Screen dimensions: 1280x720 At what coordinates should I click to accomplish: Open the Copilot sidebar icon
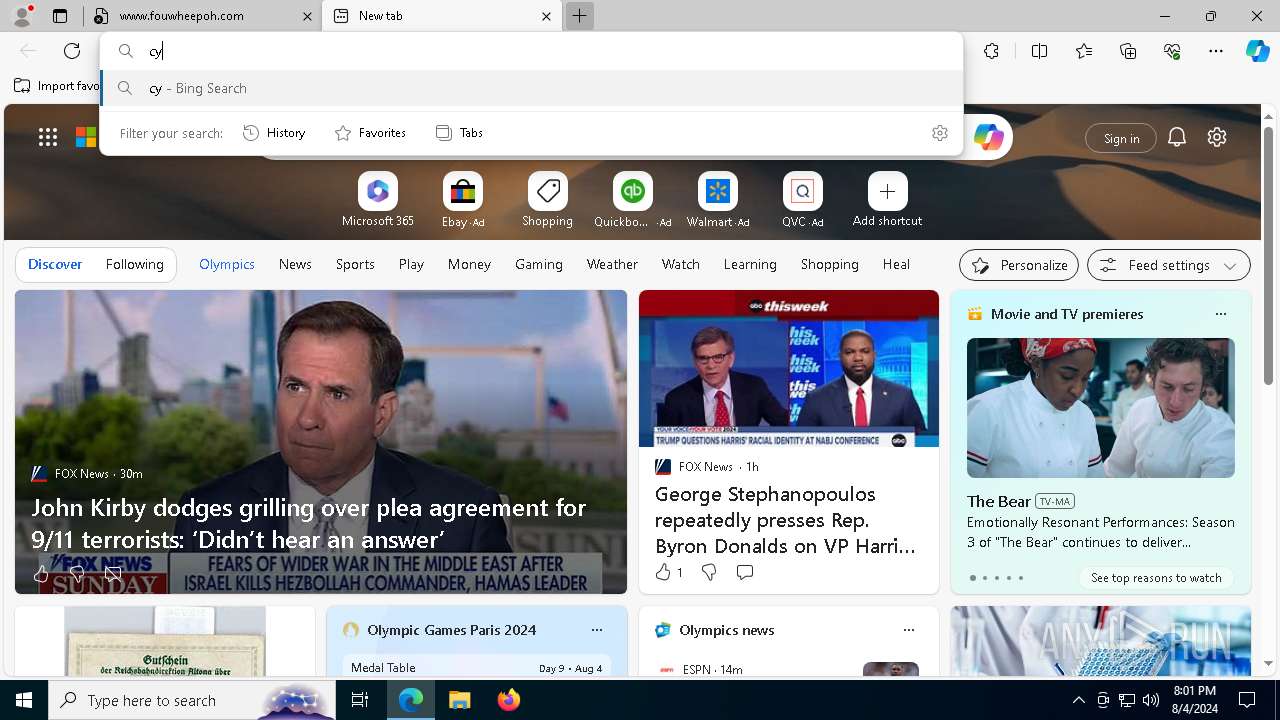1258,51
